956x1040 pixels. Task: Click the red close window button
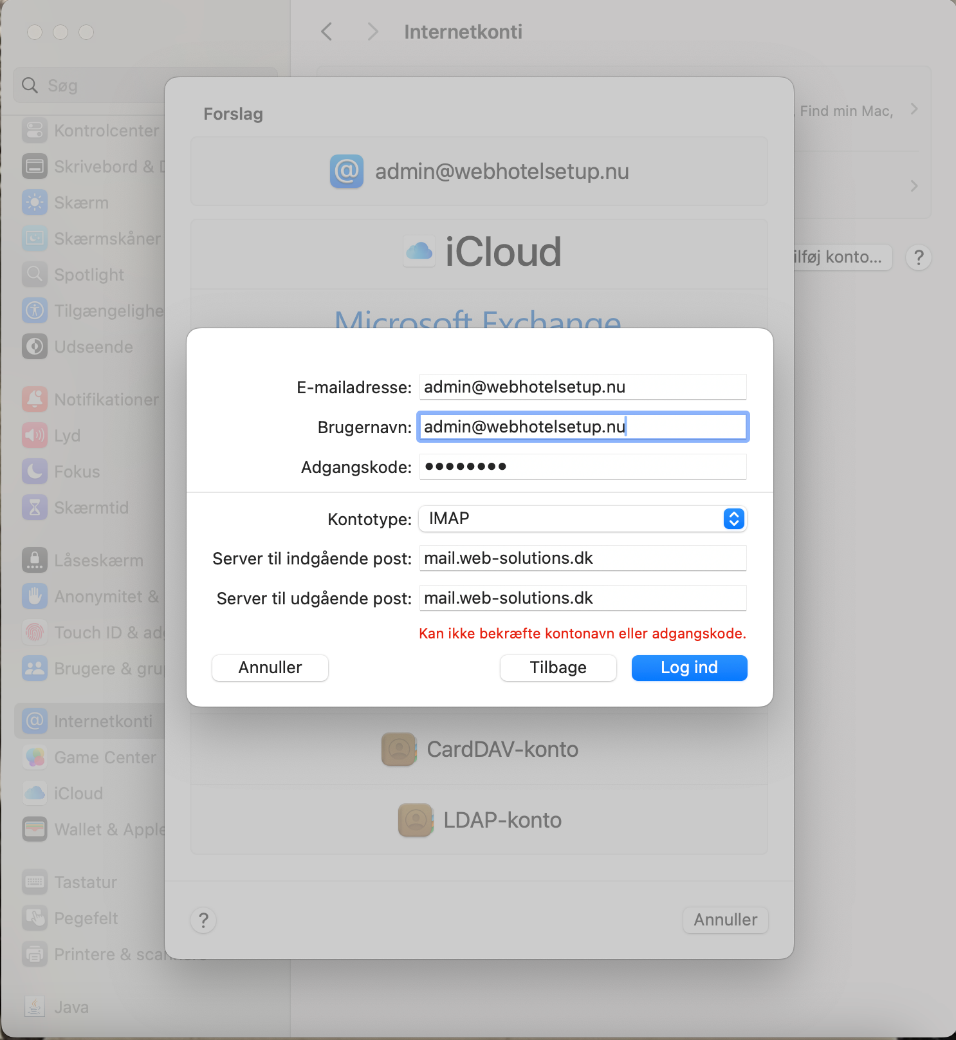pos(34,32)
